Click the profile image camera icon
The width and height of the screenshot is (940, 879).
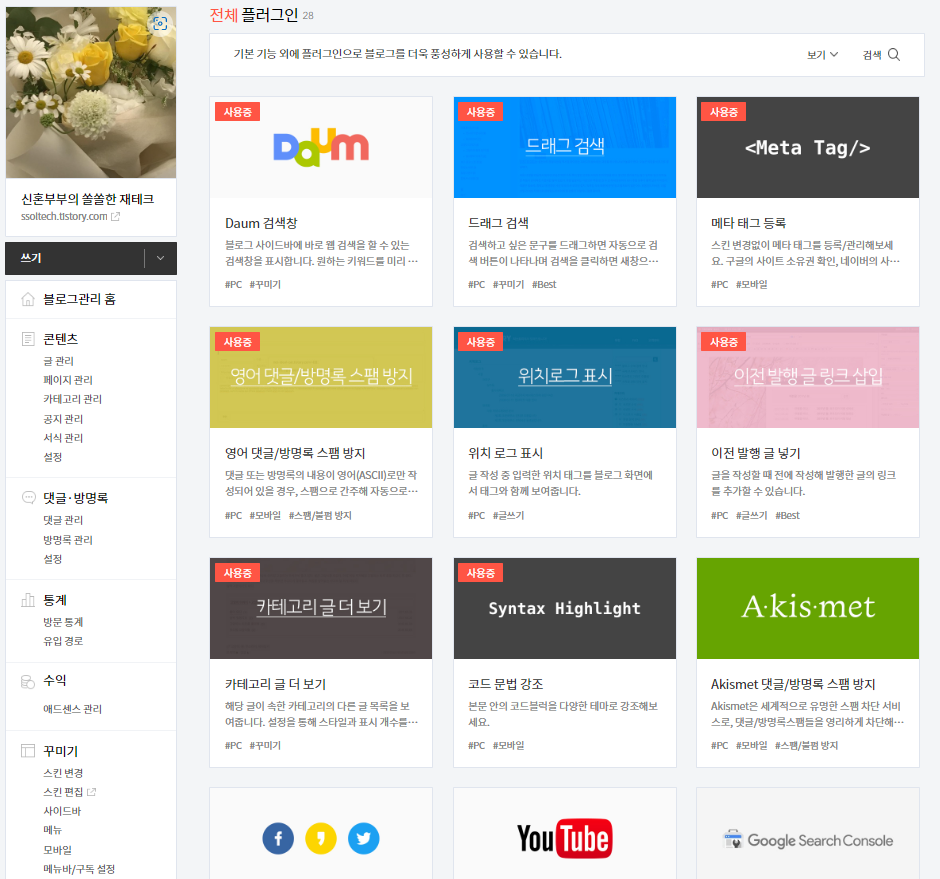(x=160, y=24)
